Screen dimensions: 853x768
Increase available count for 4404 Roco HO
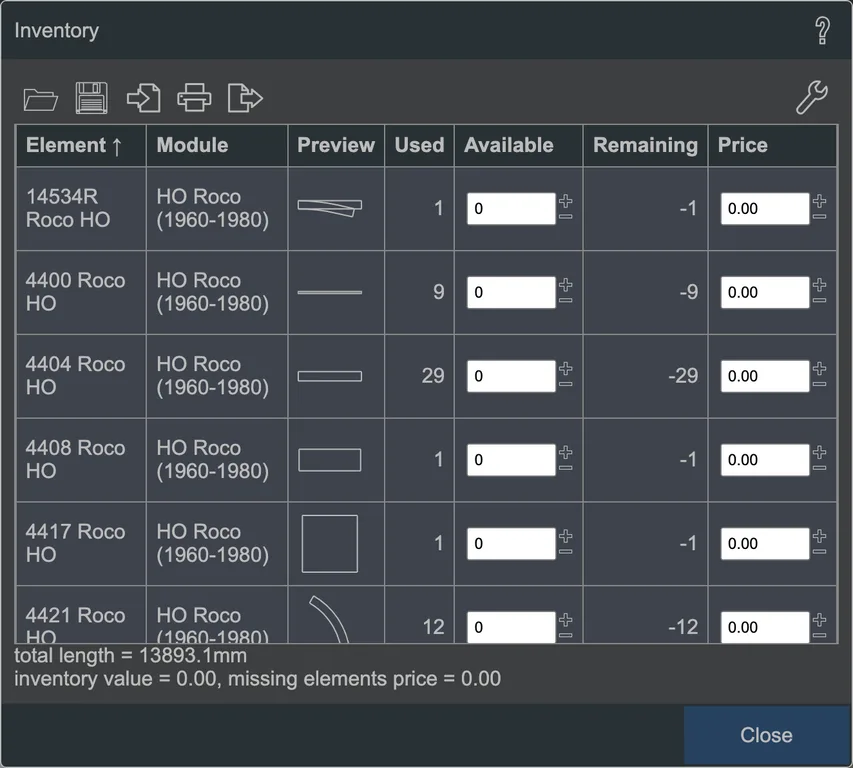(566, 368)
